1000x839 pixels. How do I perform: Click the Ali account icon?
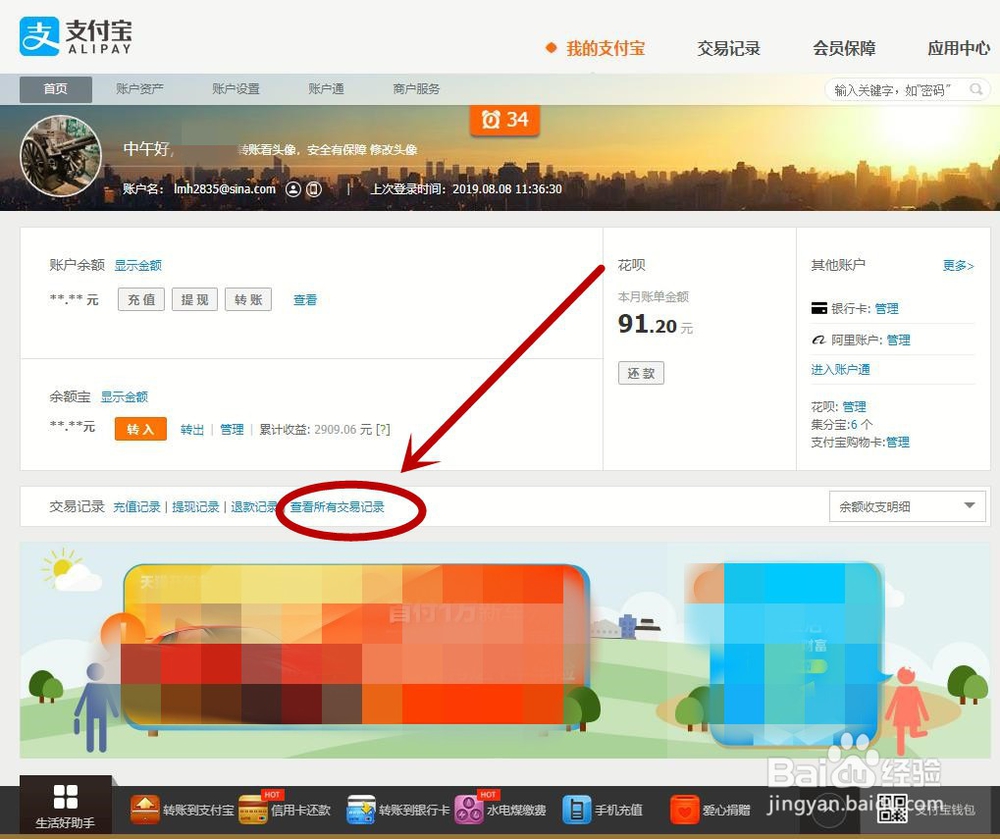(x=819, y=340)
